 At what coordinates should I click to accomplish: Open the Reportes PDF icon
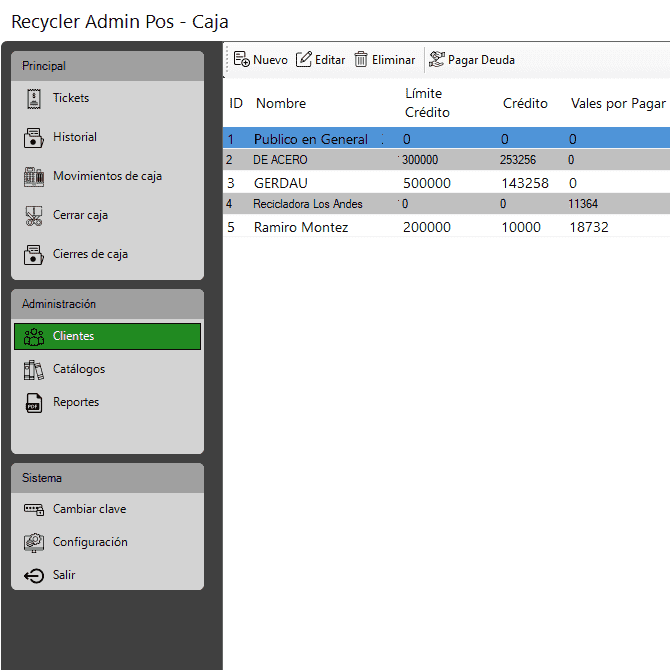point(34,403)
